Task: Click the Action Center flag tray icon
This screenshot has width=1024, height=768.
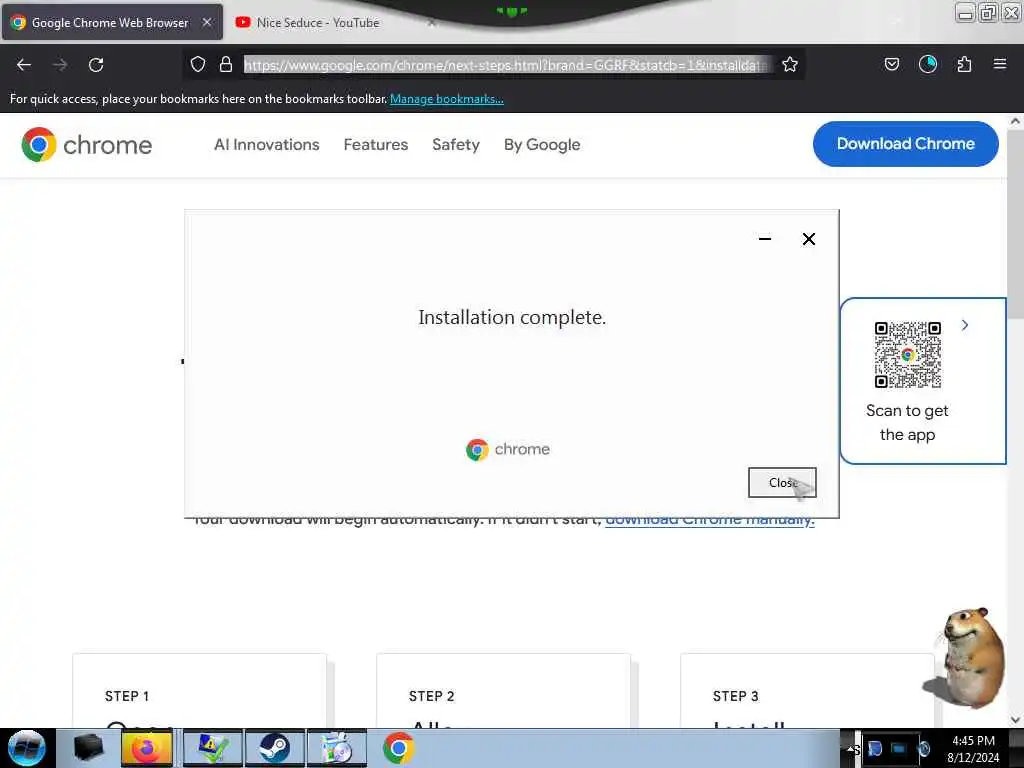Action: pos(874,748)
